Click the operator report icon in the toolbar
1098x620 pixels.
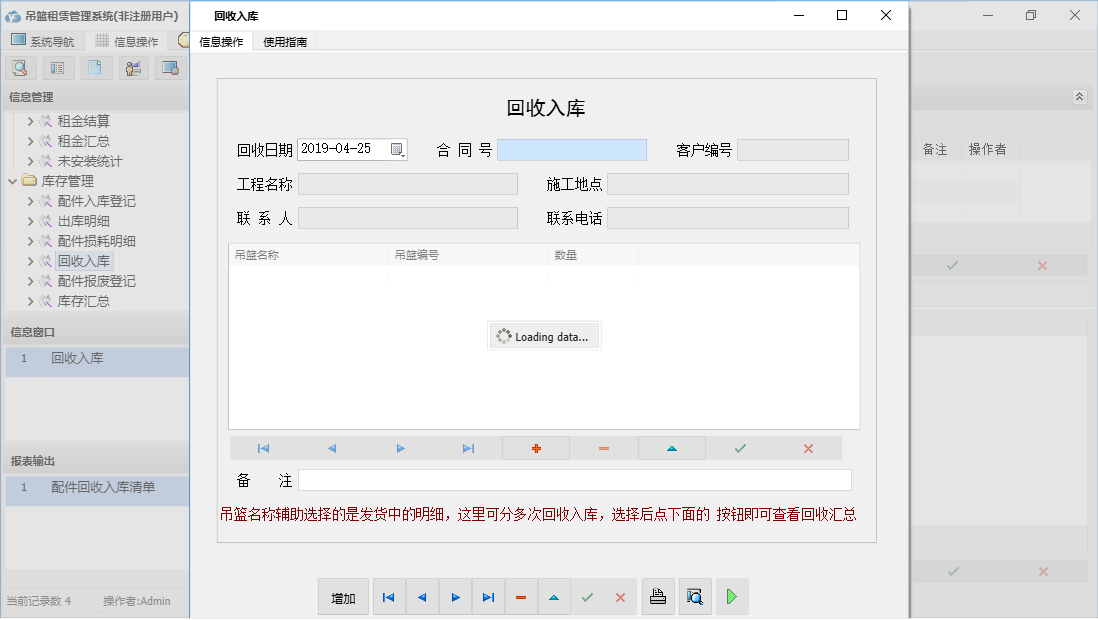click(x=132, y=67)
